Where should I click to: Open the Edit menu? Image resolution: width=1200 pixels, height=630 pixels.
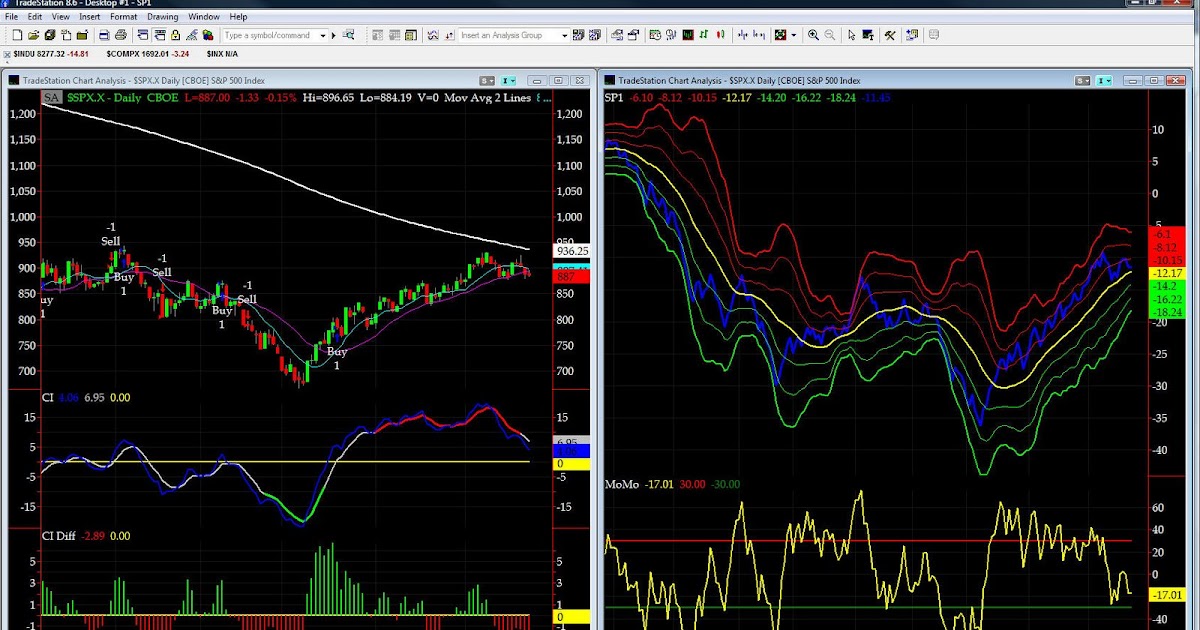(35, 17)
